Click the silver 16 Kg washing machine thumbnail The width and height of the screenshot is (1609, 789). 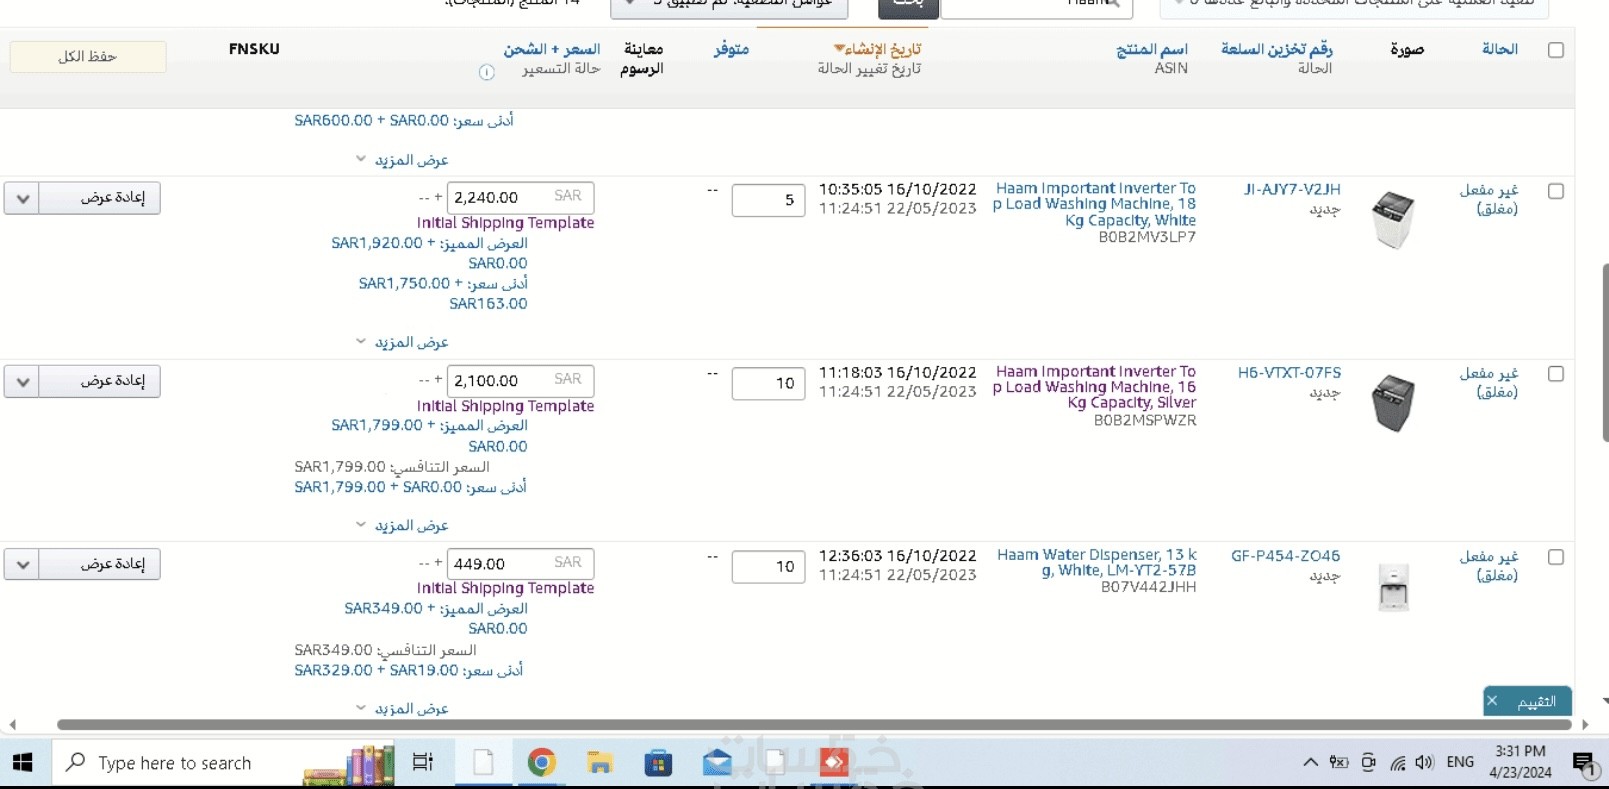(1393, 403)
